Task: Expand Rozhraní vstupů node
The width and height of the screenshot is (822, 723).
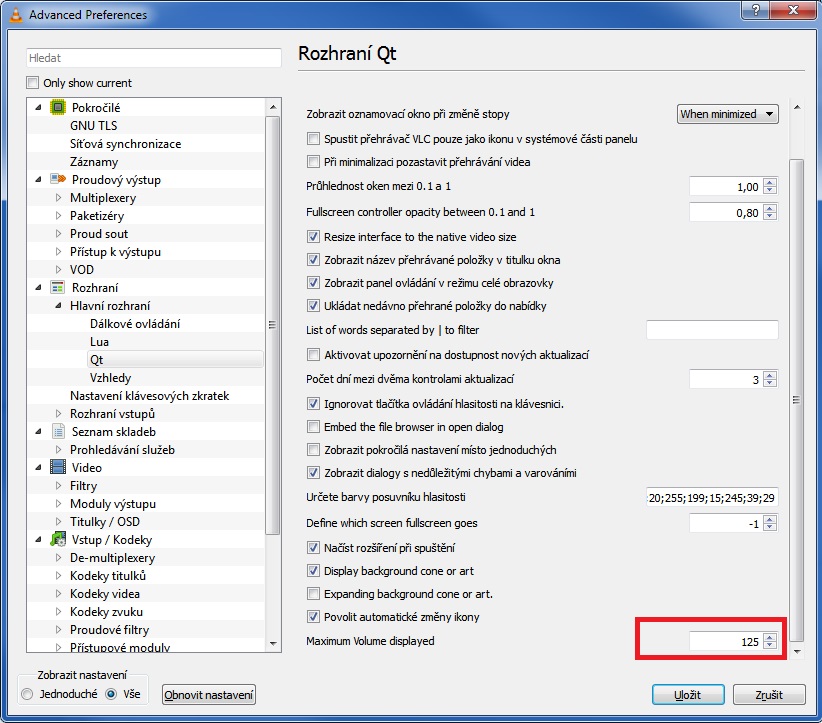Action: [58, 414]
